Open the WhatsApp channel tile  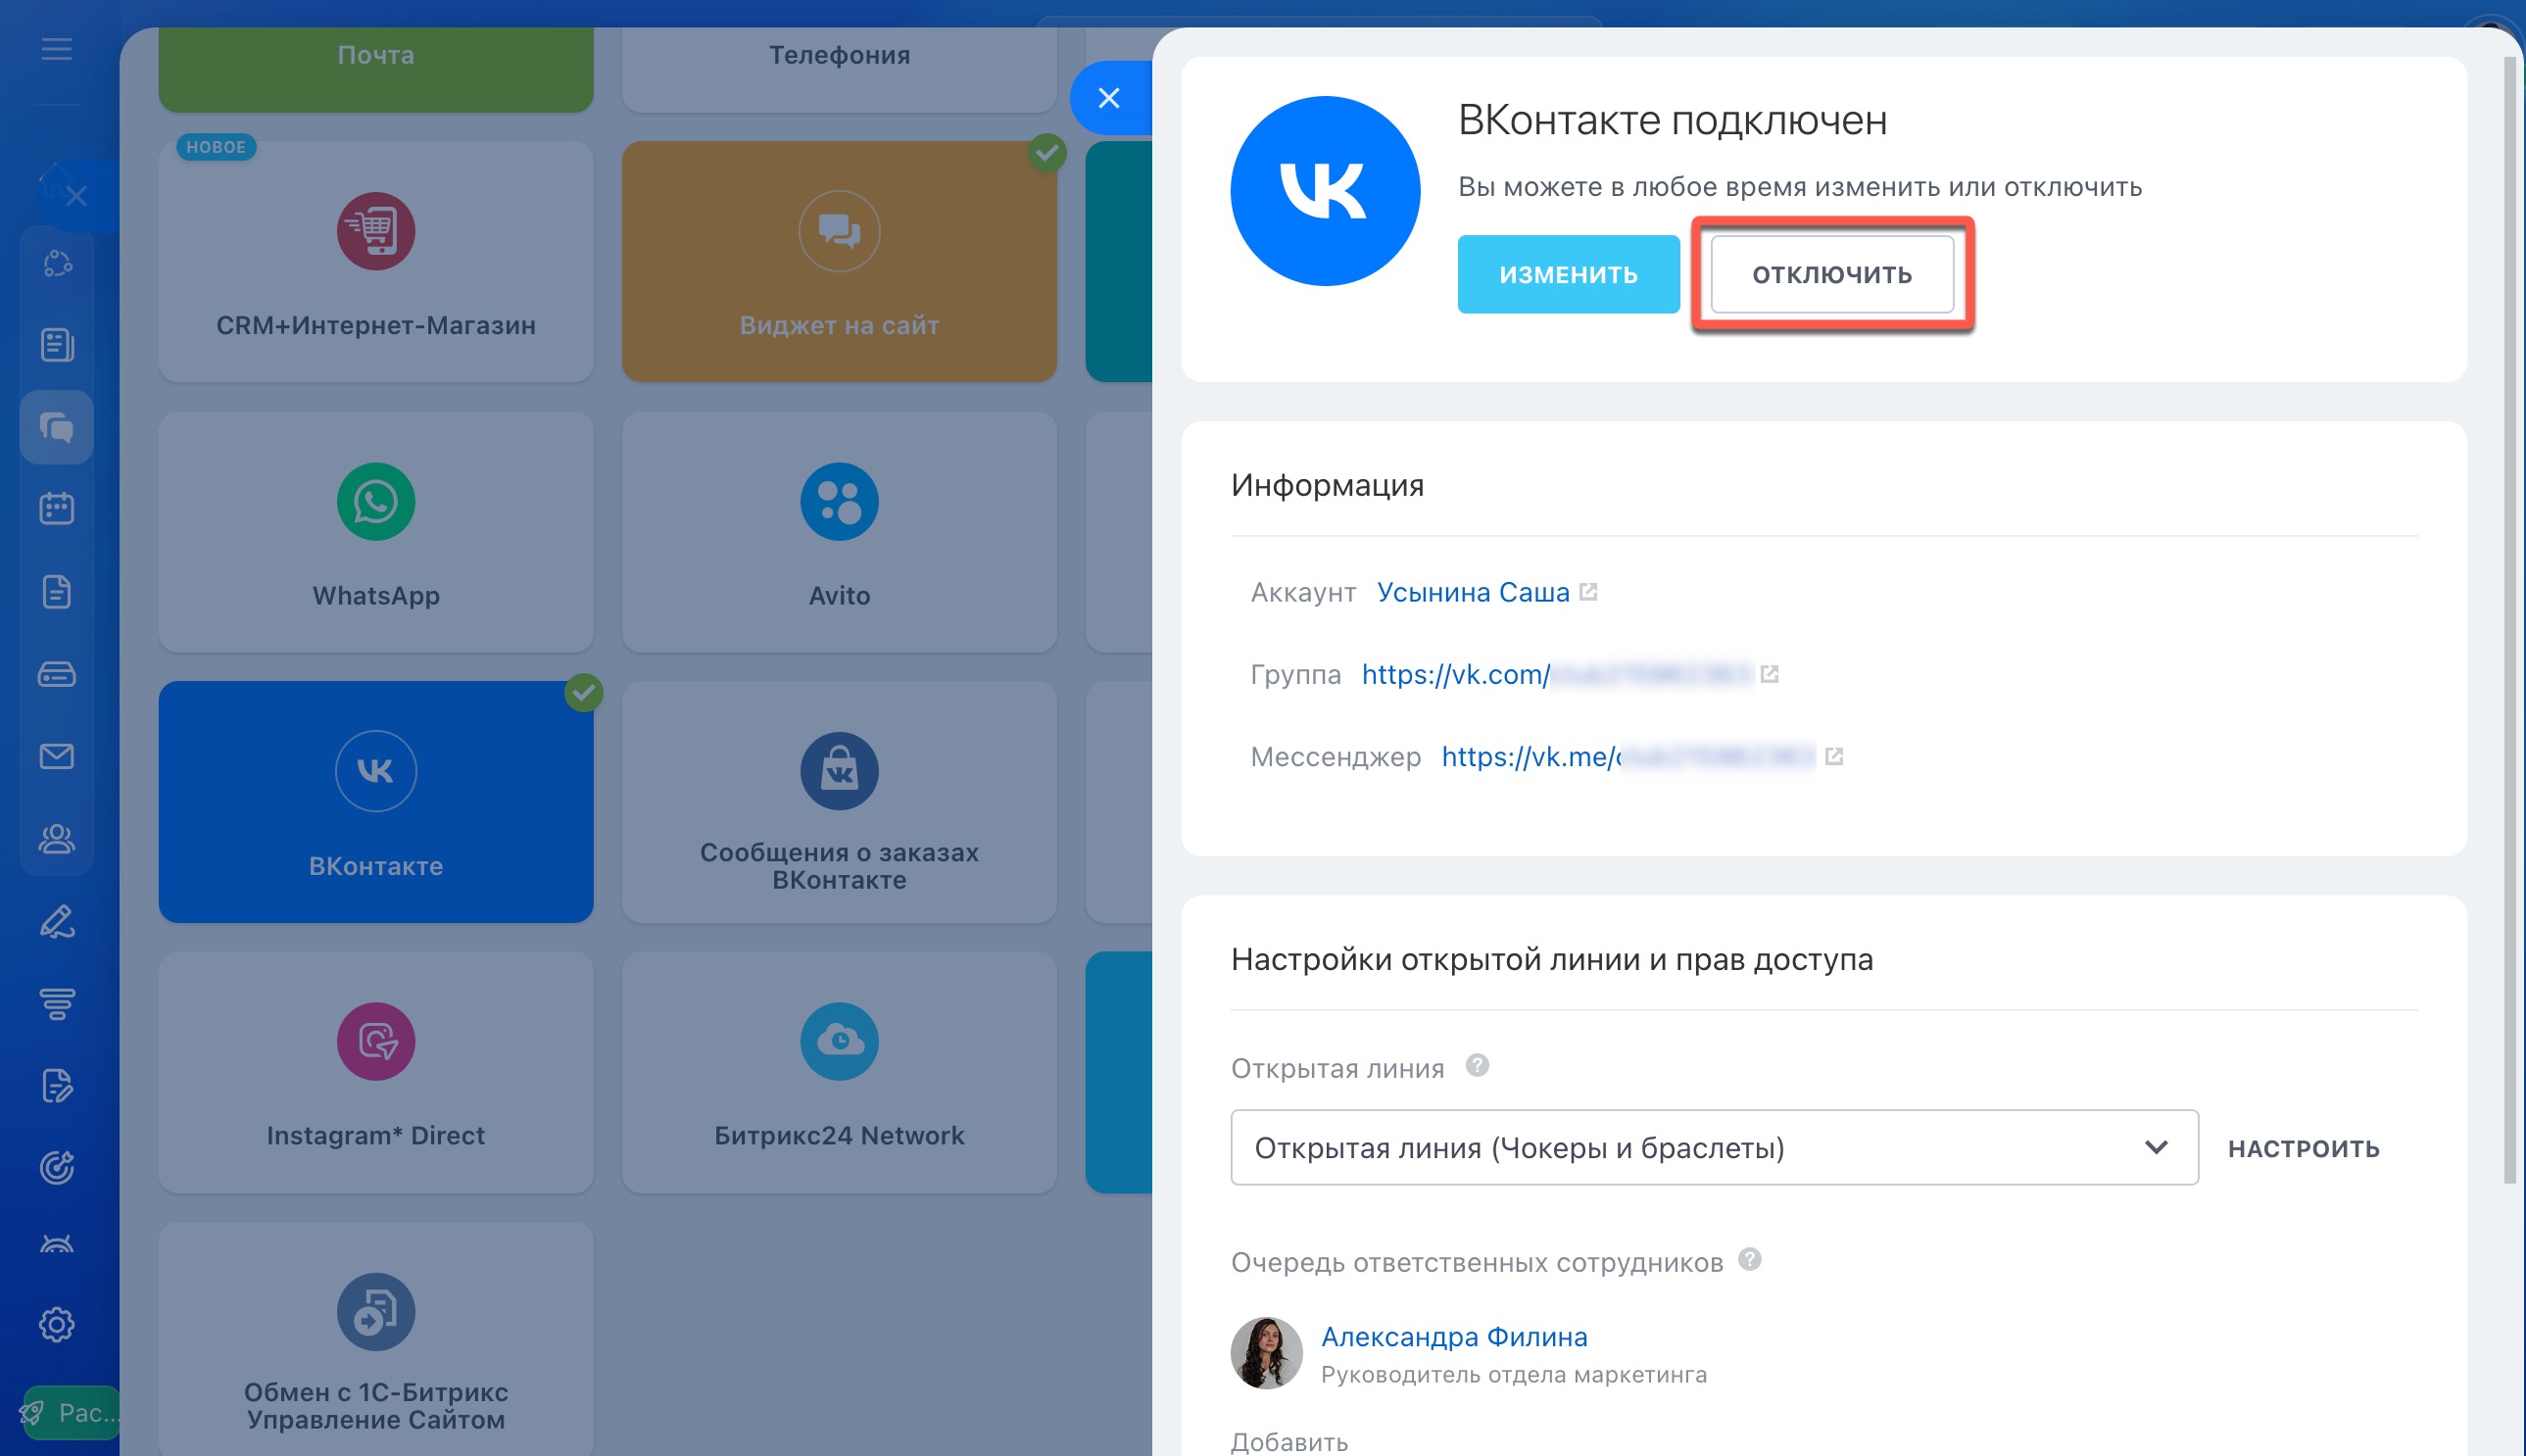[x=375, y=531]
